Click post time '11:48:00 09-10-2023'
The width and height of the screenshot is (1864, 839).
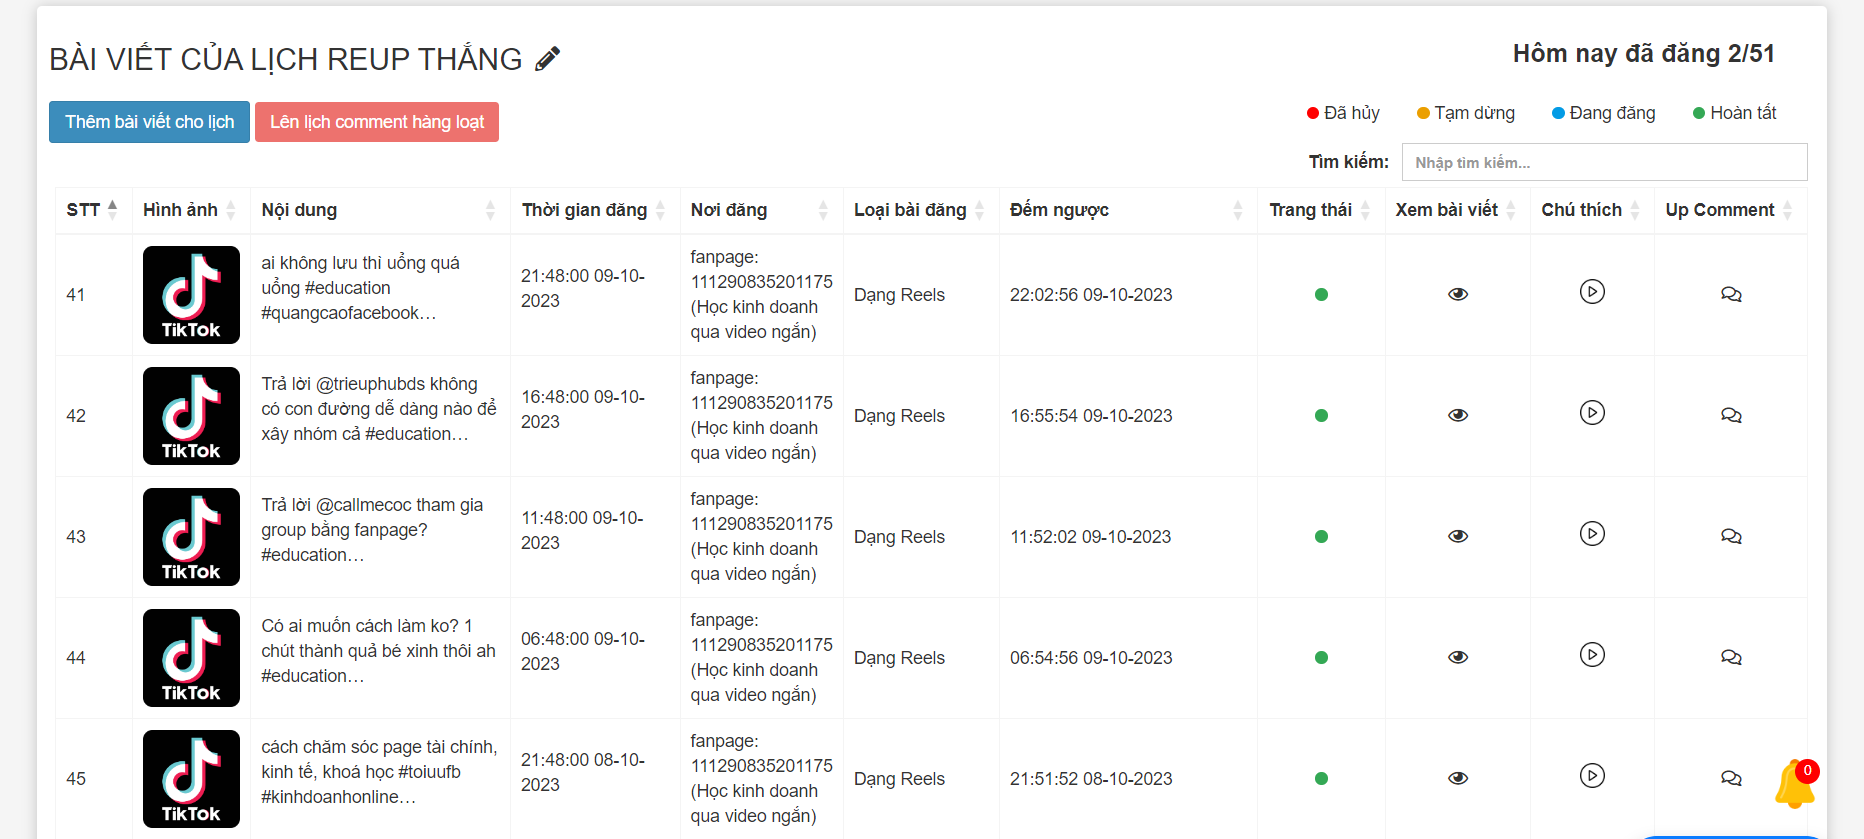(x=583, y=530)
